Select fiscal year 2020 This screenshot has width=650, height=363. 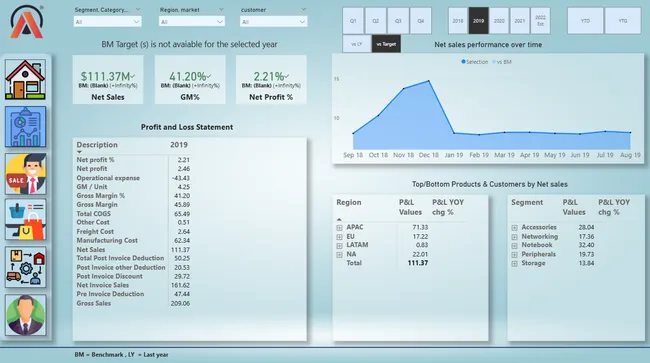click(499, 21)
